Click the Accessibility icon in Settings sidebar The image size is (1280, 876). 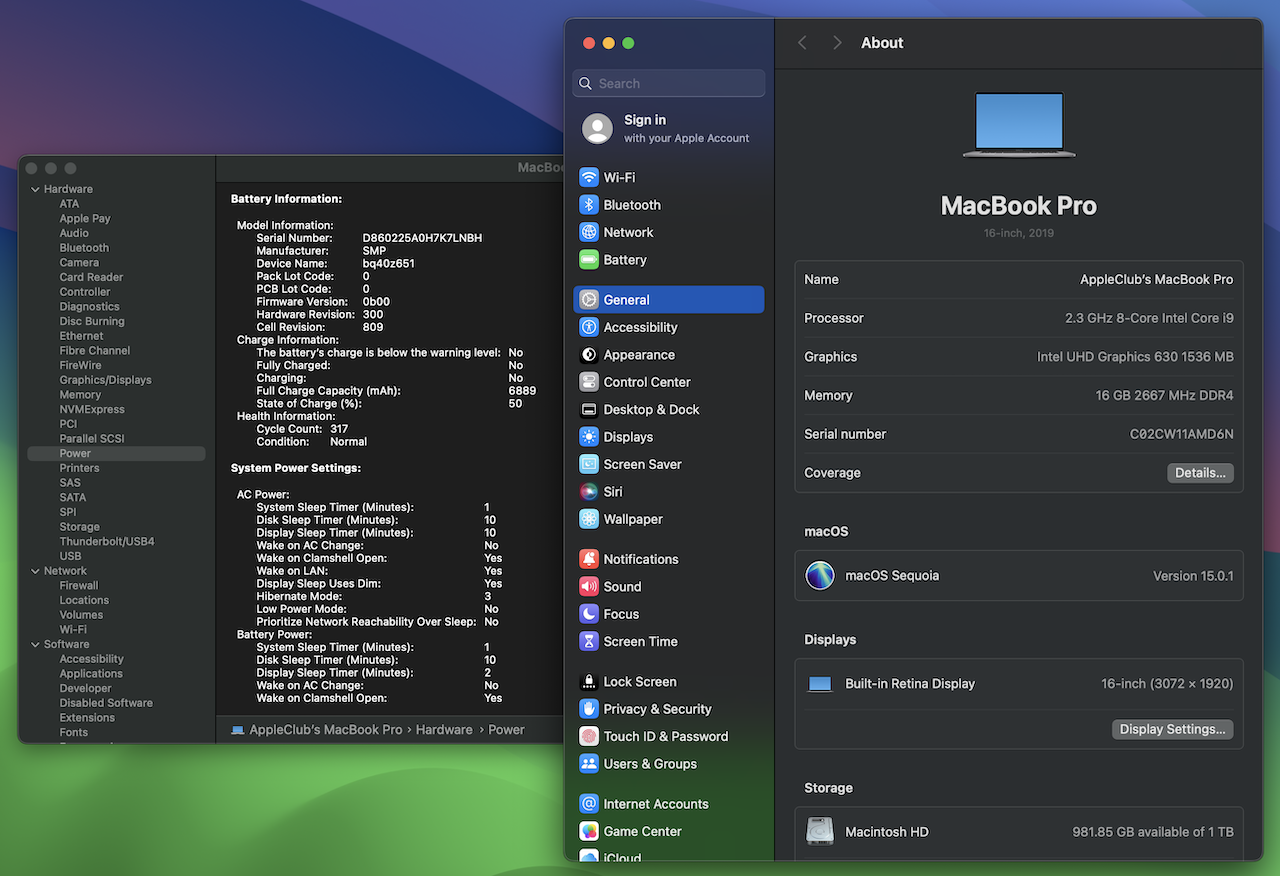[589, 327]
